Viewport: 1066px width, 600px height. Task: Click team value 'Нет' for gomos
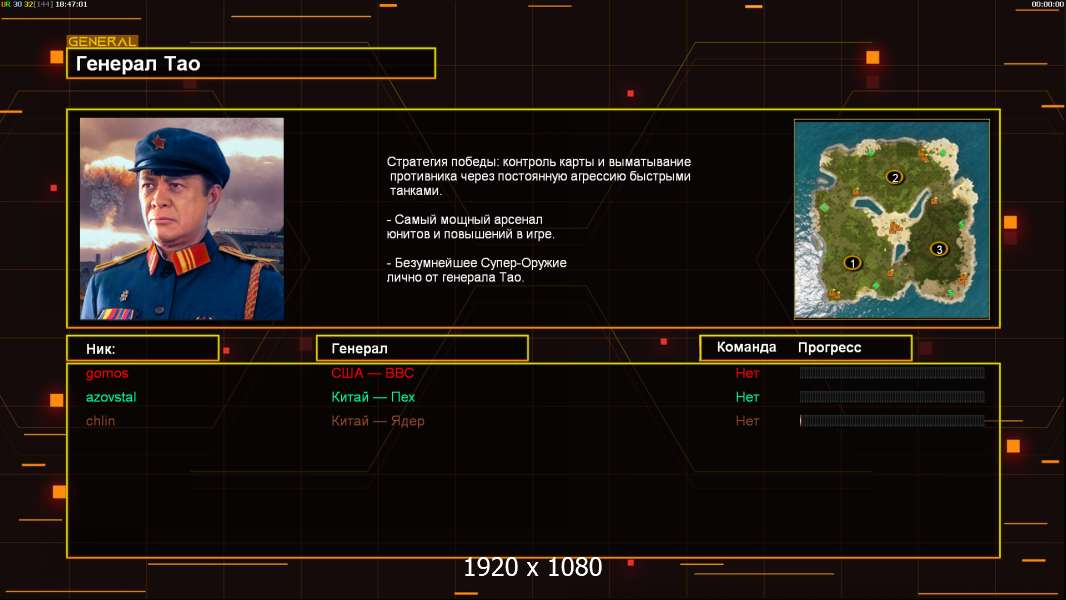[x=747, y=373]
